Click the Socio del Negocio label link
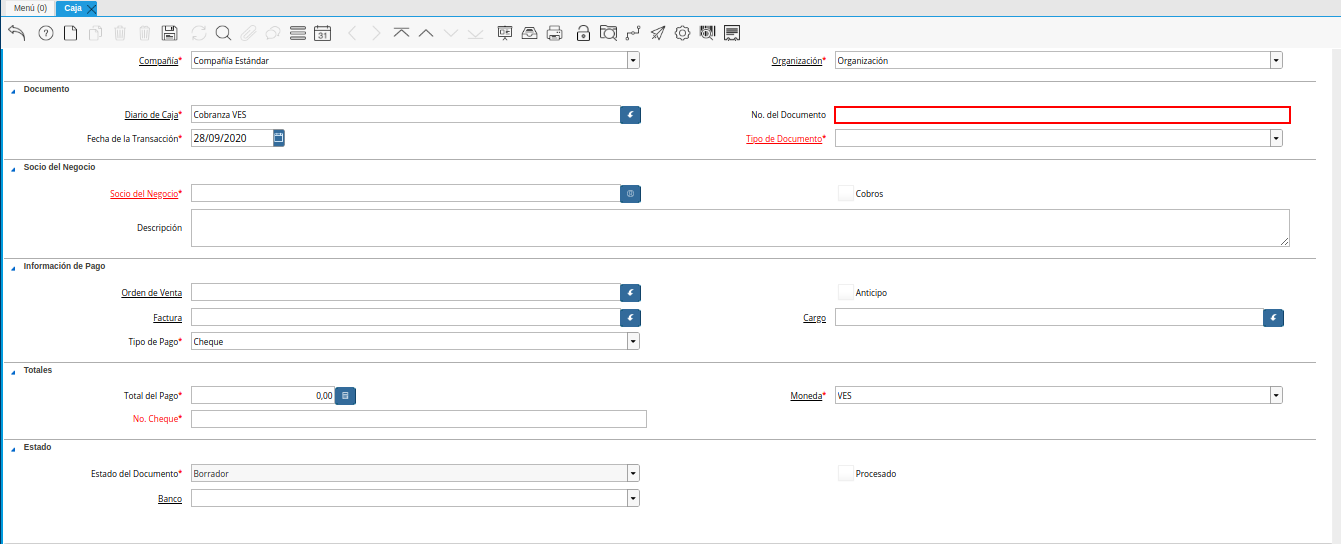Screen dimensions: 1341x544 (x=145, y=194)
